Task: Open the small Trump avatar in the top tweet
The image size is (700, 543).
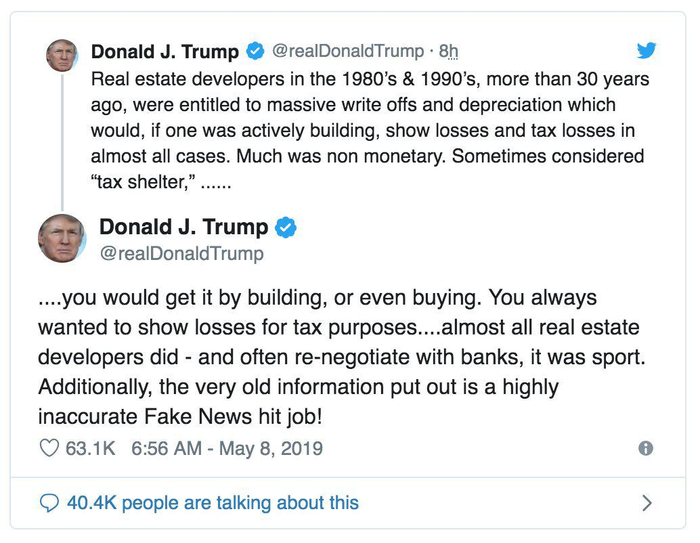Action: coord(62,56)
